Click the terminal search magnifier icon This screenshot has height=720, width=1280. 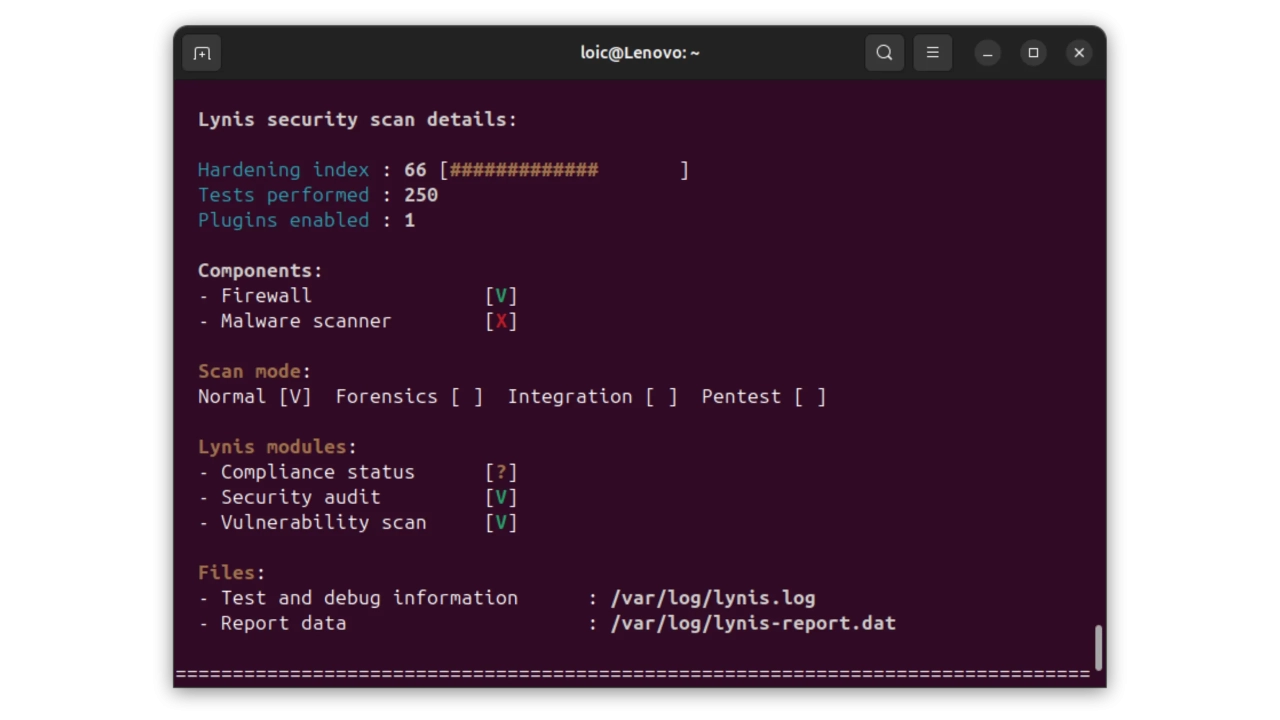(x=884, y=53)
